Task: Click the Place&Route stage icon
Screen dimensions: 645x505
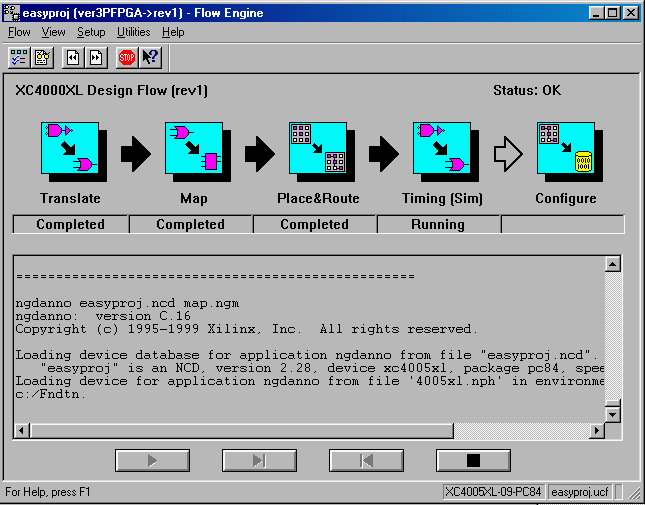Action: click(318, 149)
